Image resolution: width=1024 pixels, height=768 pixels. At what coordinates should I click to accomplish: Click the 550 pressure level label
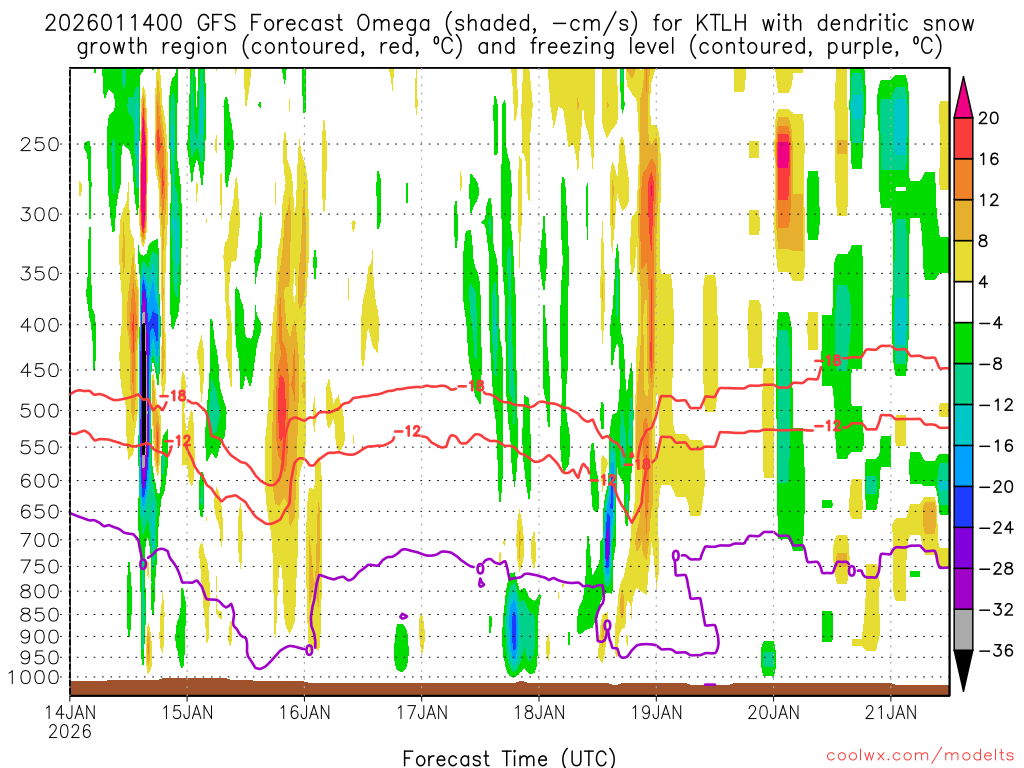coord(40,447)
